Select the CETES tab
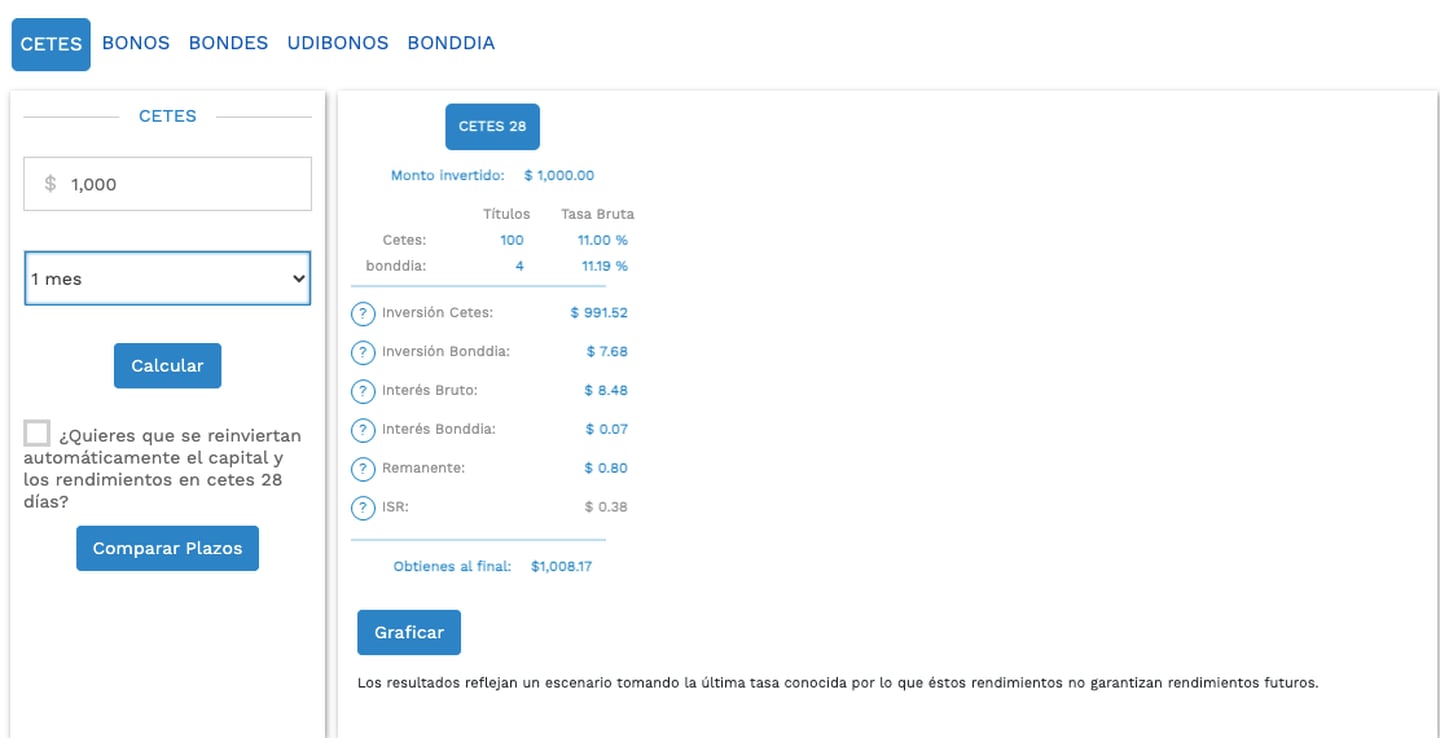 point(51,45)
